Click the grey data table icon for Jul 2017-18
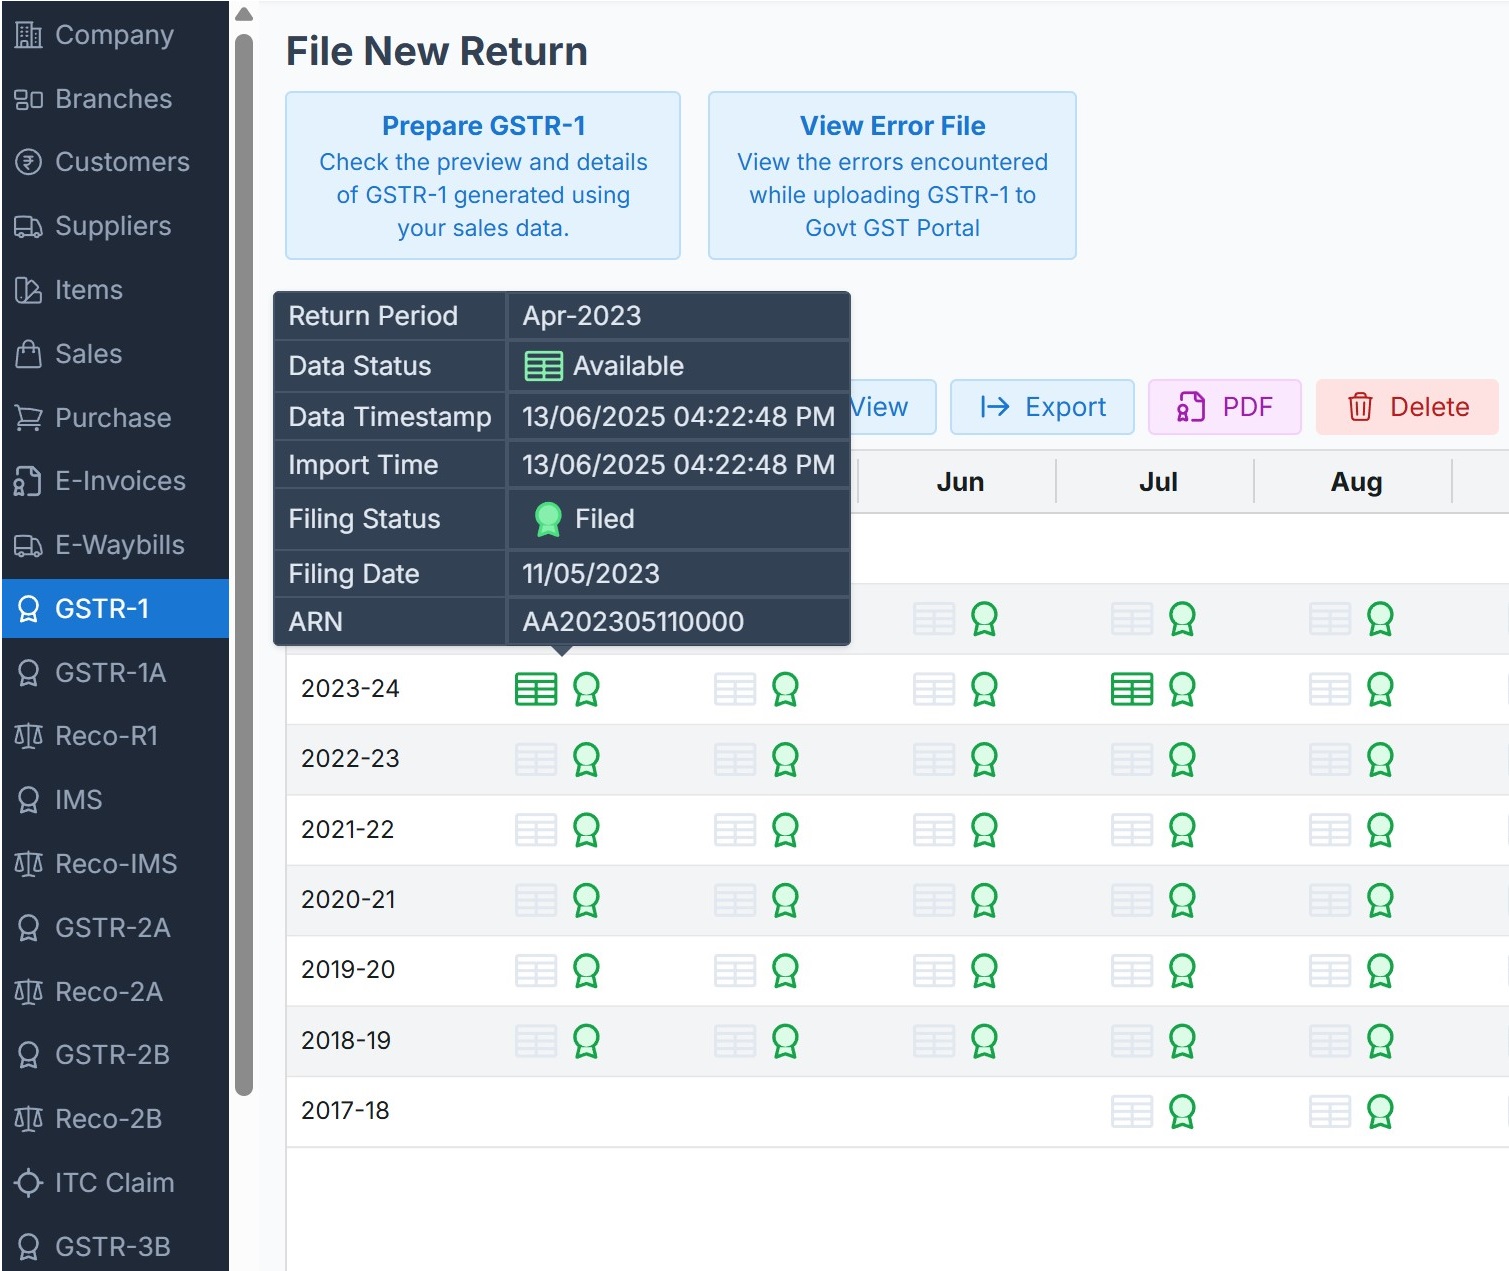Image resolution: width=1509 pixels, height=1271 pixels. tap(1131, 1111)
